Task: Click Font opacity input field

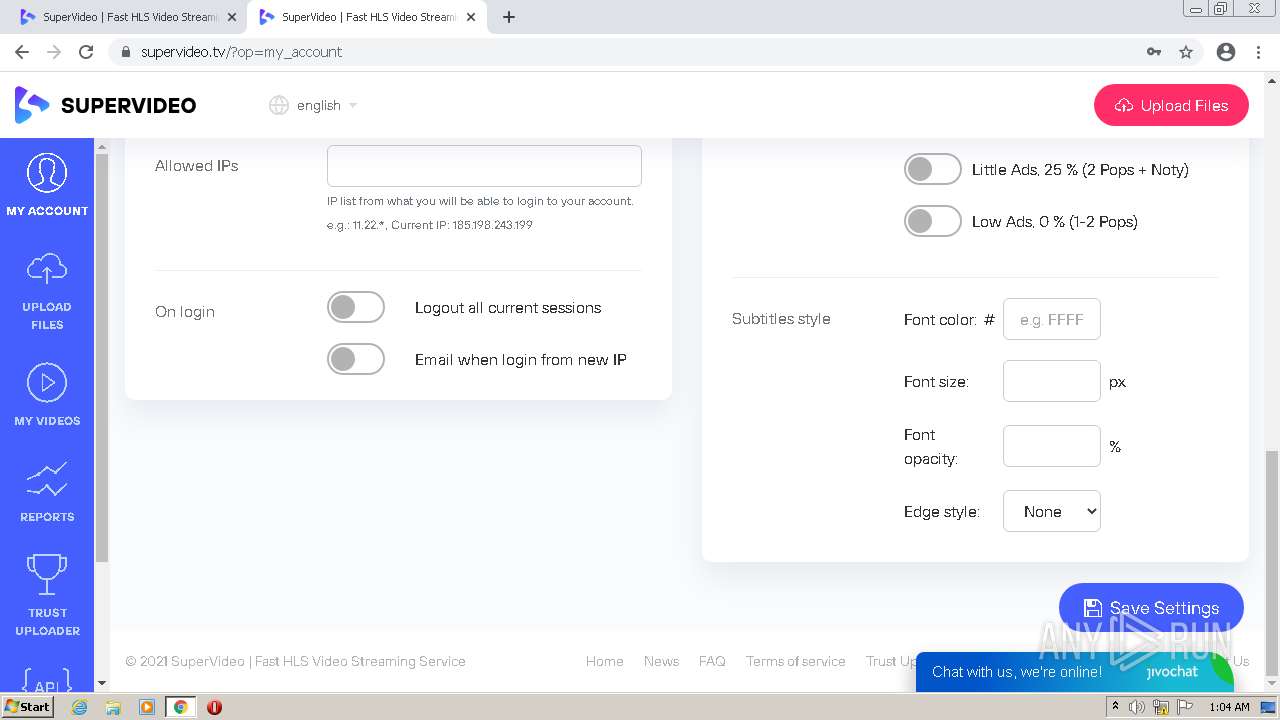Action: point(1051,446)
